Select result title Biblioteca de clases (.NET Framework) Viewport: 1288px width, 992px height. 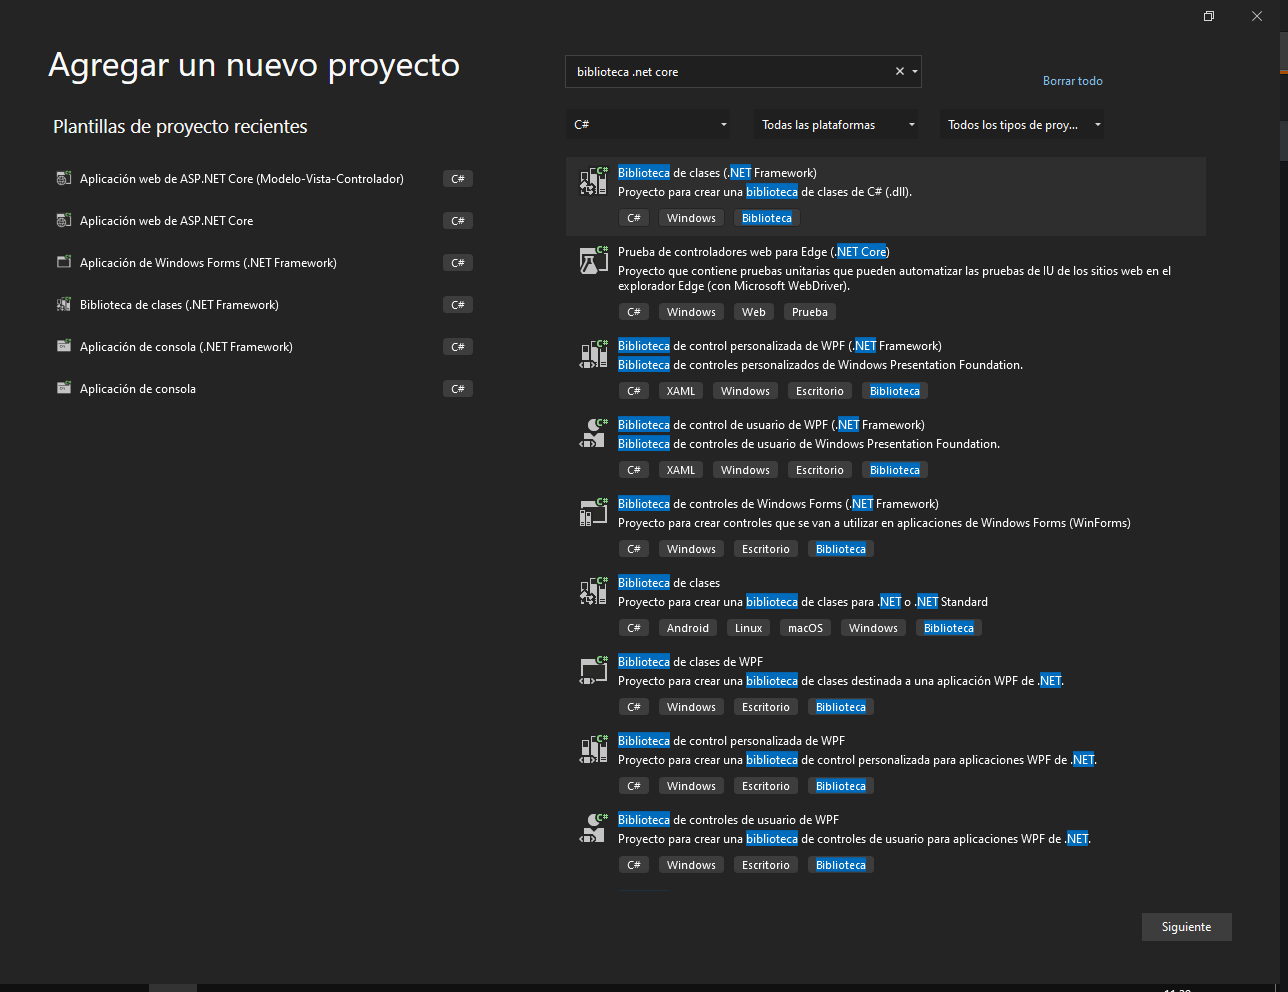coord(717,173)
